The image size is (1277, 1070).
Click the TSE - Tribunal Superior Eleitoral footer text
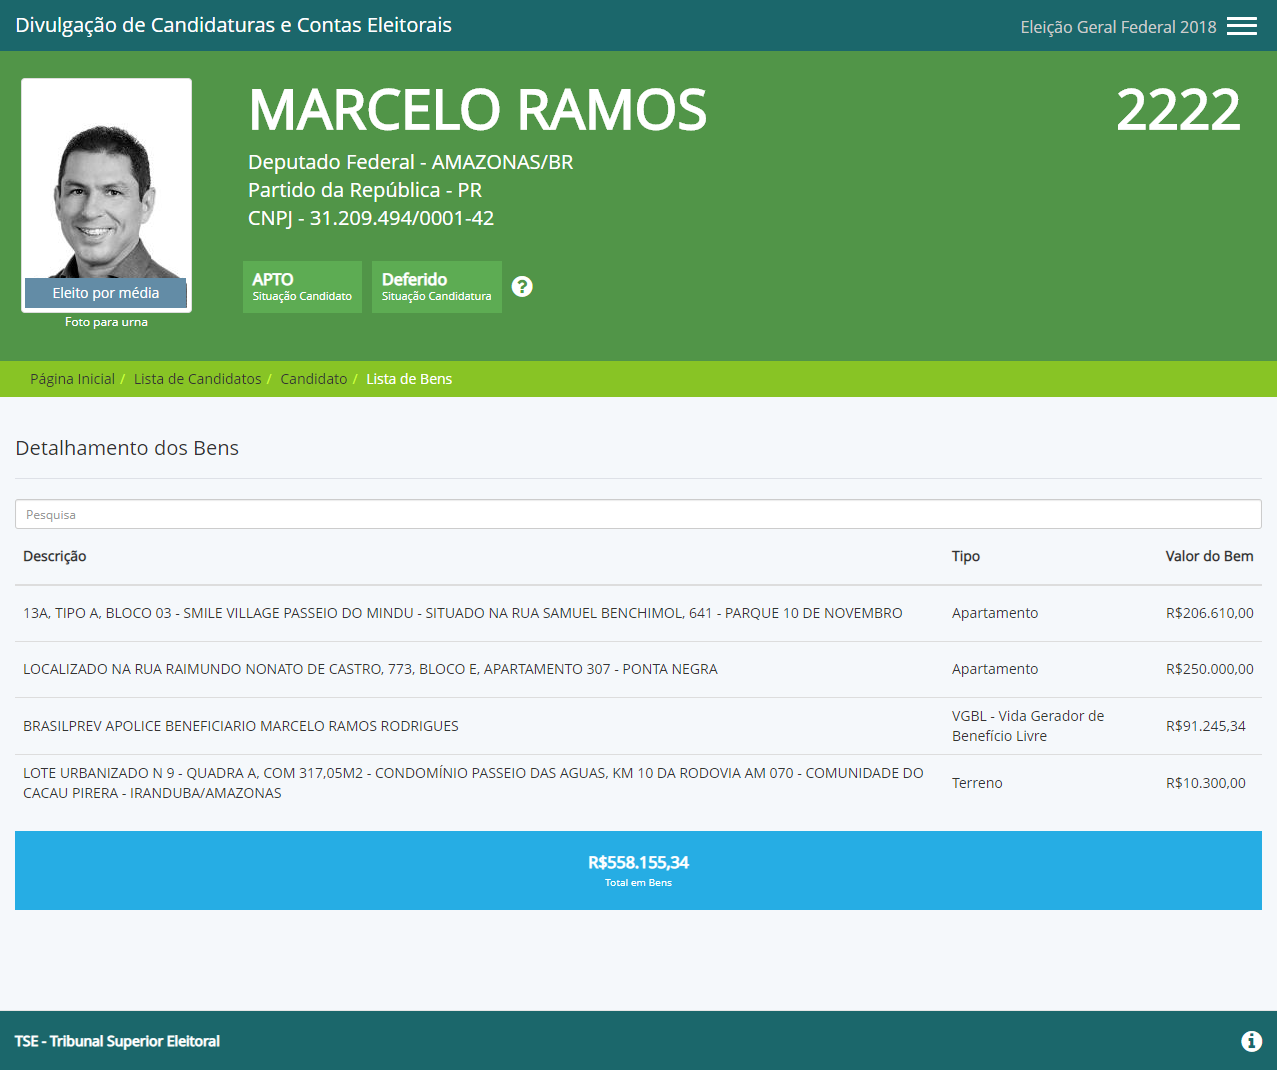pos(117,1041)
